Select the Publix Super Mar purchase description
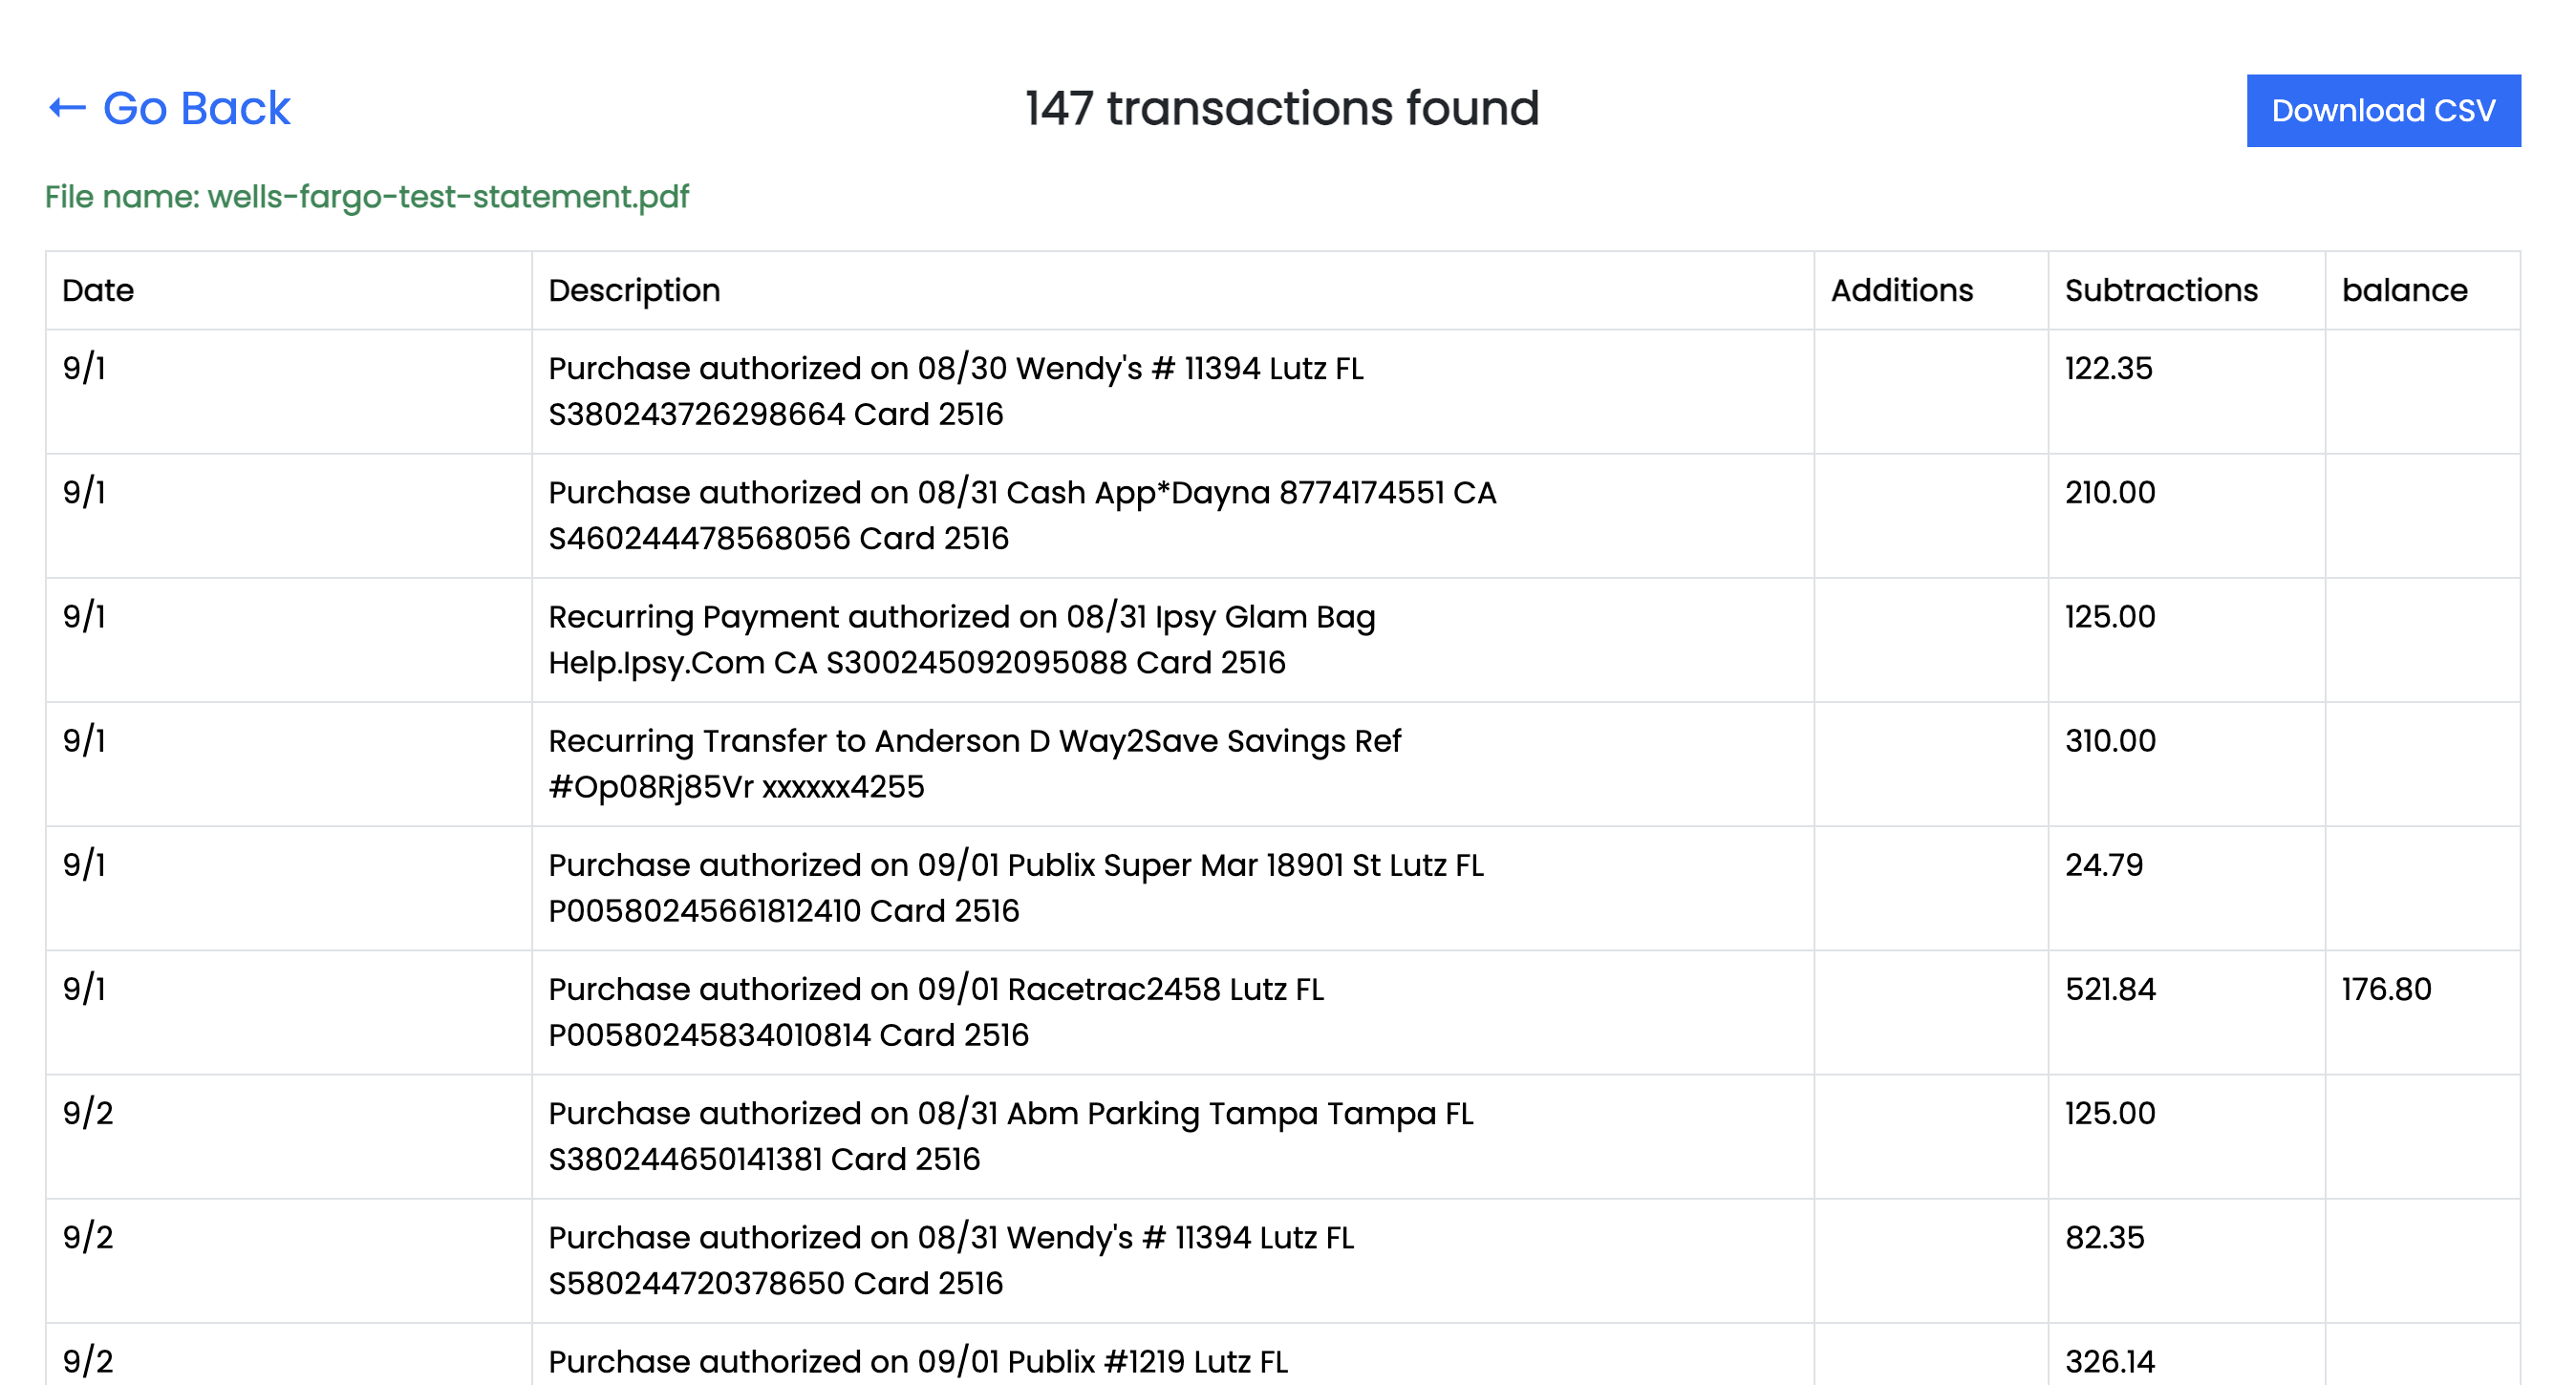The width and height of the screenshot is (2576, 1385). click(1015, 887)
